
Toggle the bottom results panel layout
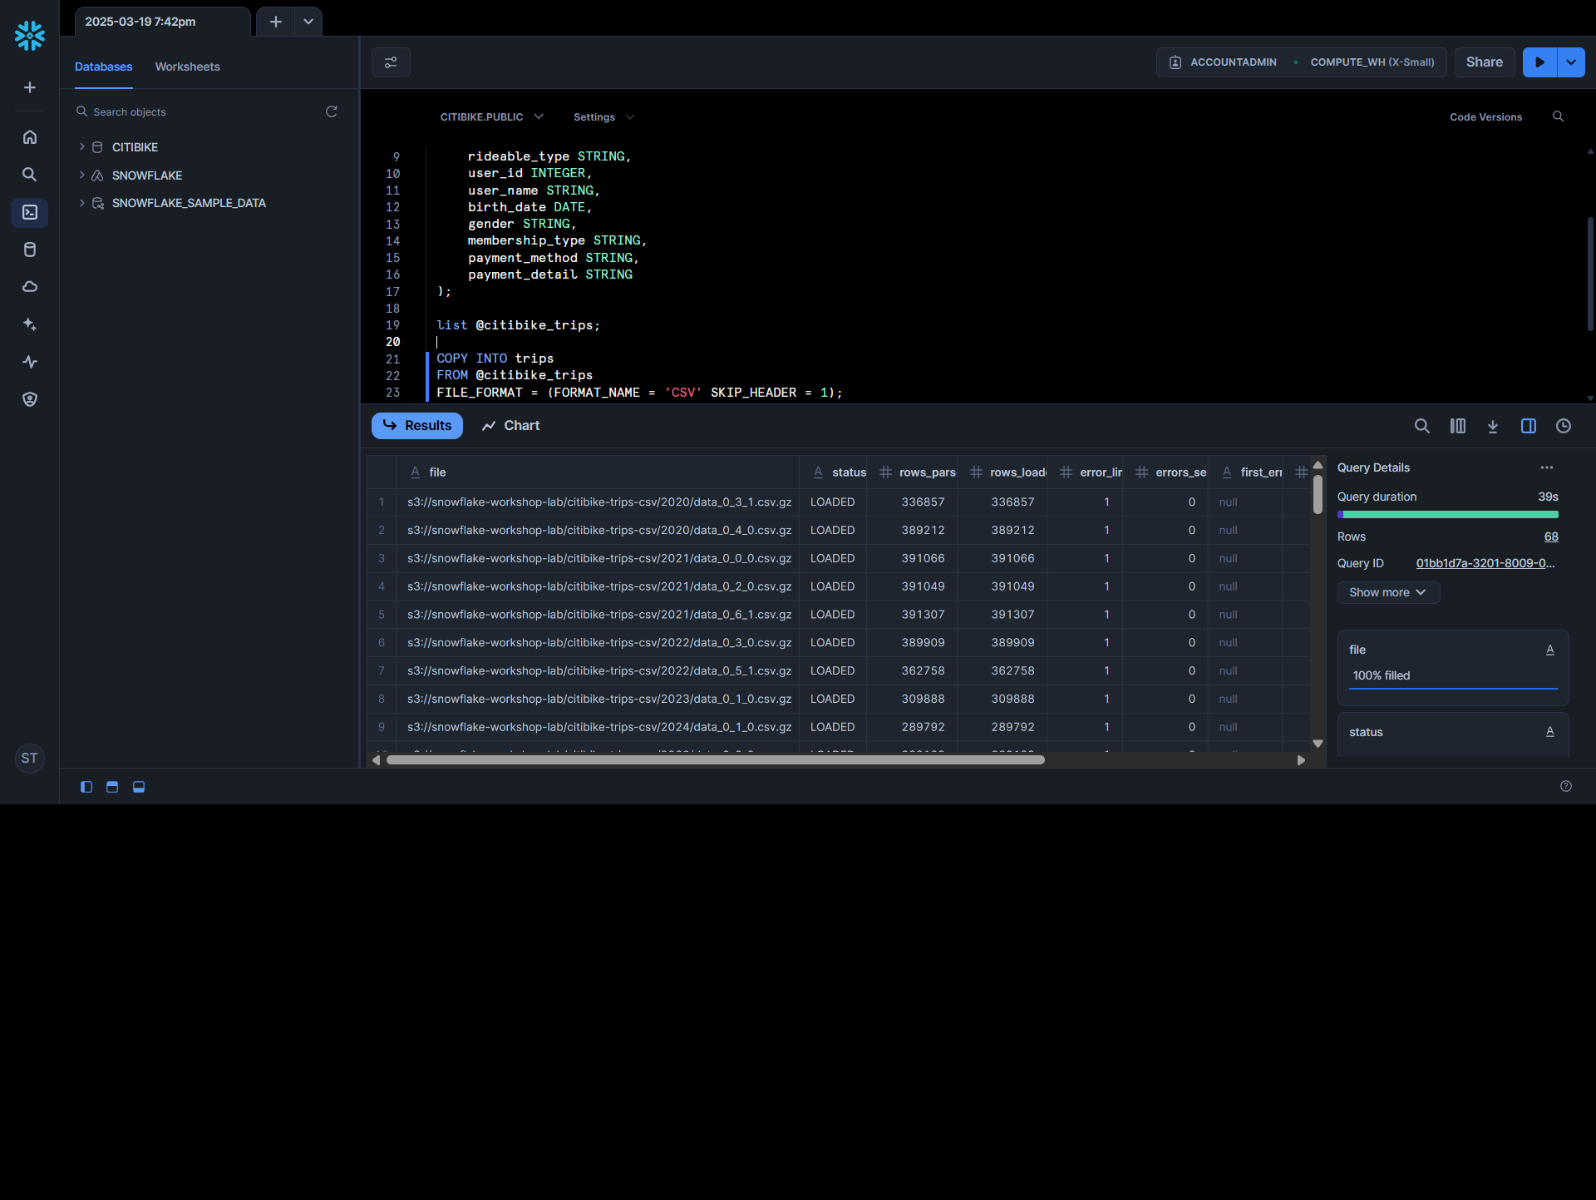pyautogui.click(x=139, y=787)
